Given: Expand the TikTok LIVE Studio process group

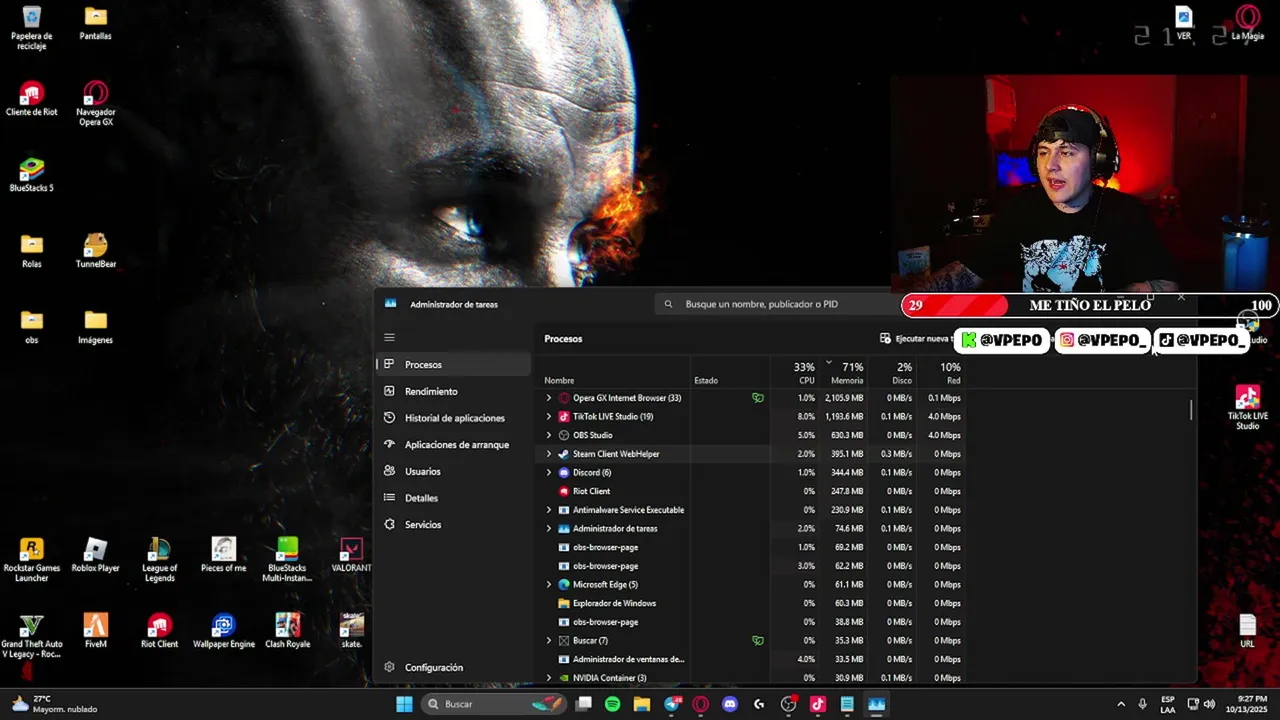Looking at the screenshot, I should click(548, 417).
